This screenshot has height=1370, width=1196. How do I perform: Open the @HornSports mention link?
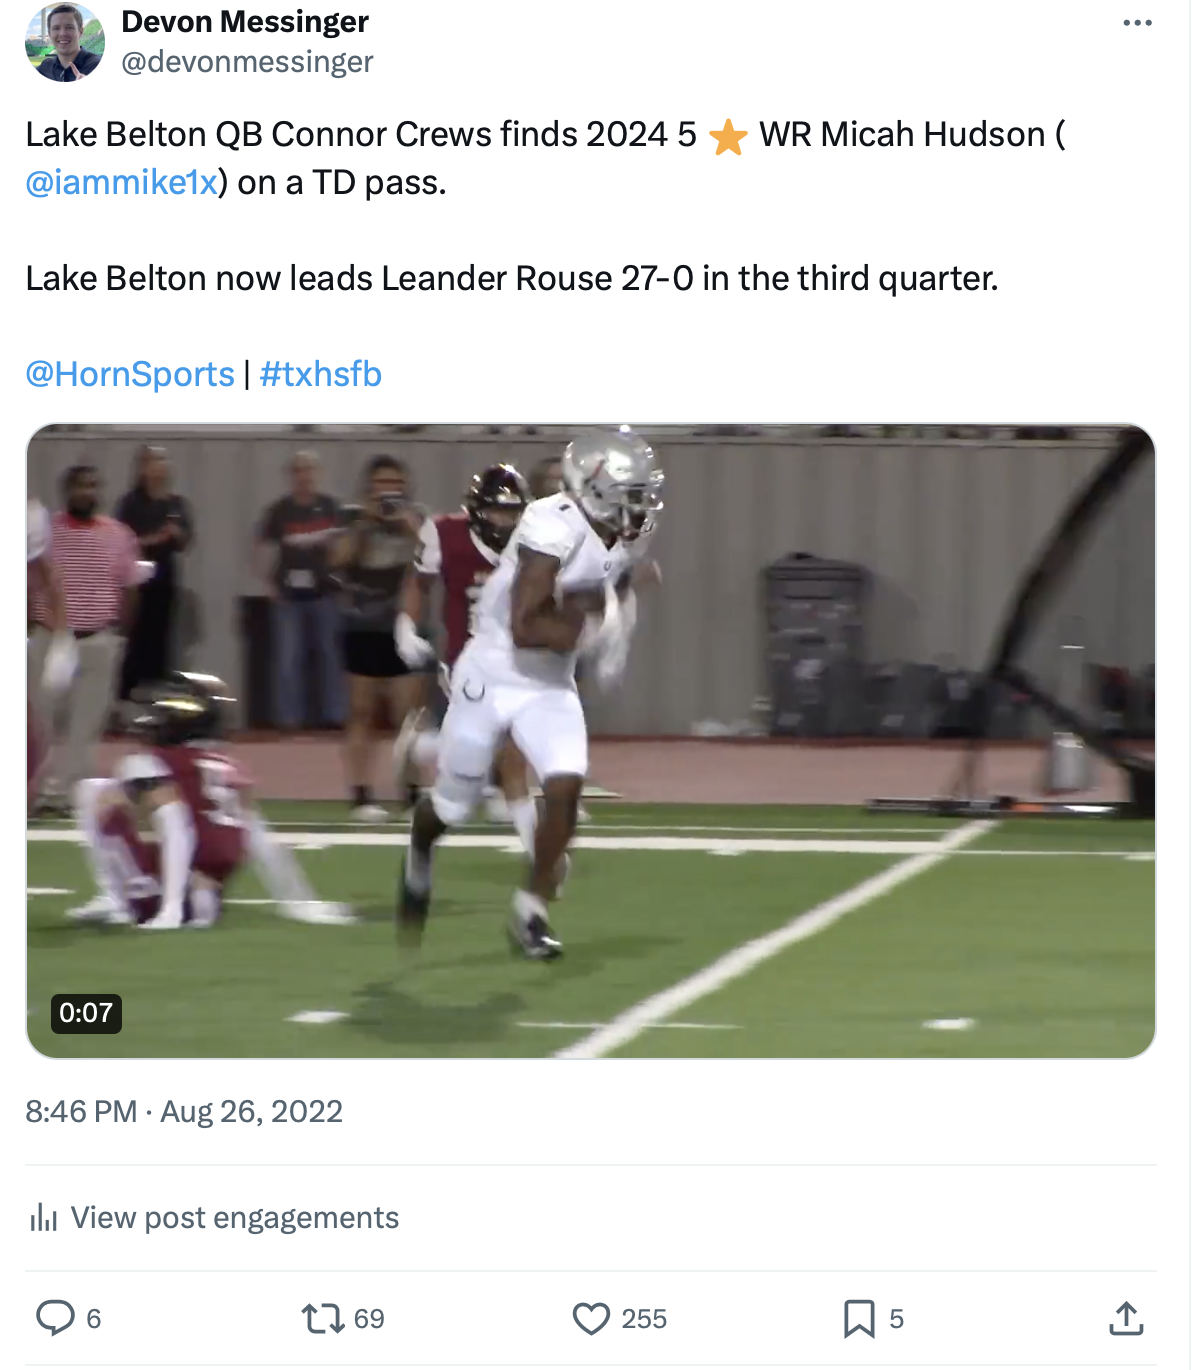(130, 374)
